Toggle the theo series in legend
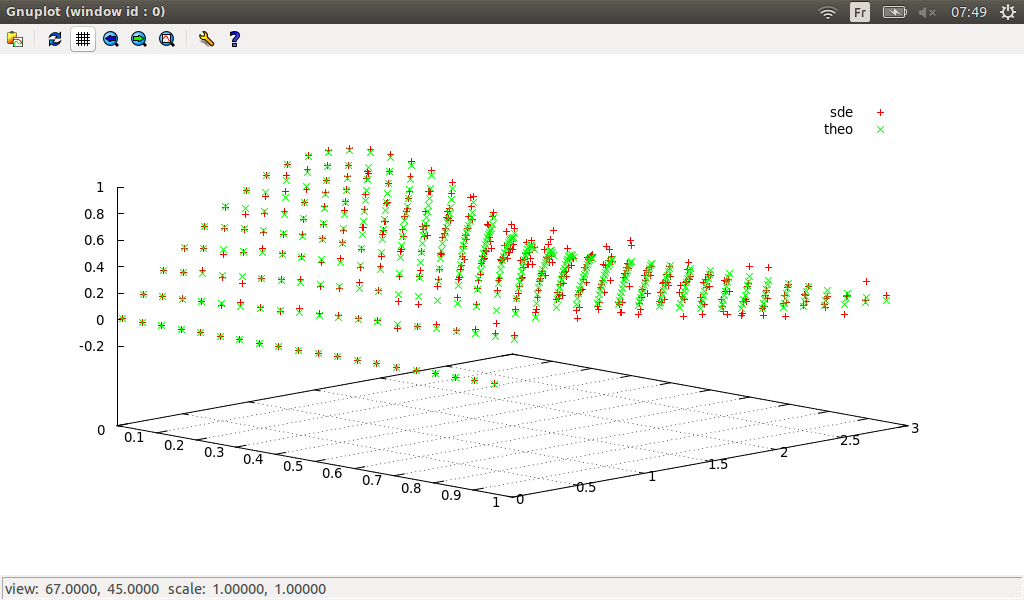This screenshot has height=600, width=1024. [x=838, y=129]
